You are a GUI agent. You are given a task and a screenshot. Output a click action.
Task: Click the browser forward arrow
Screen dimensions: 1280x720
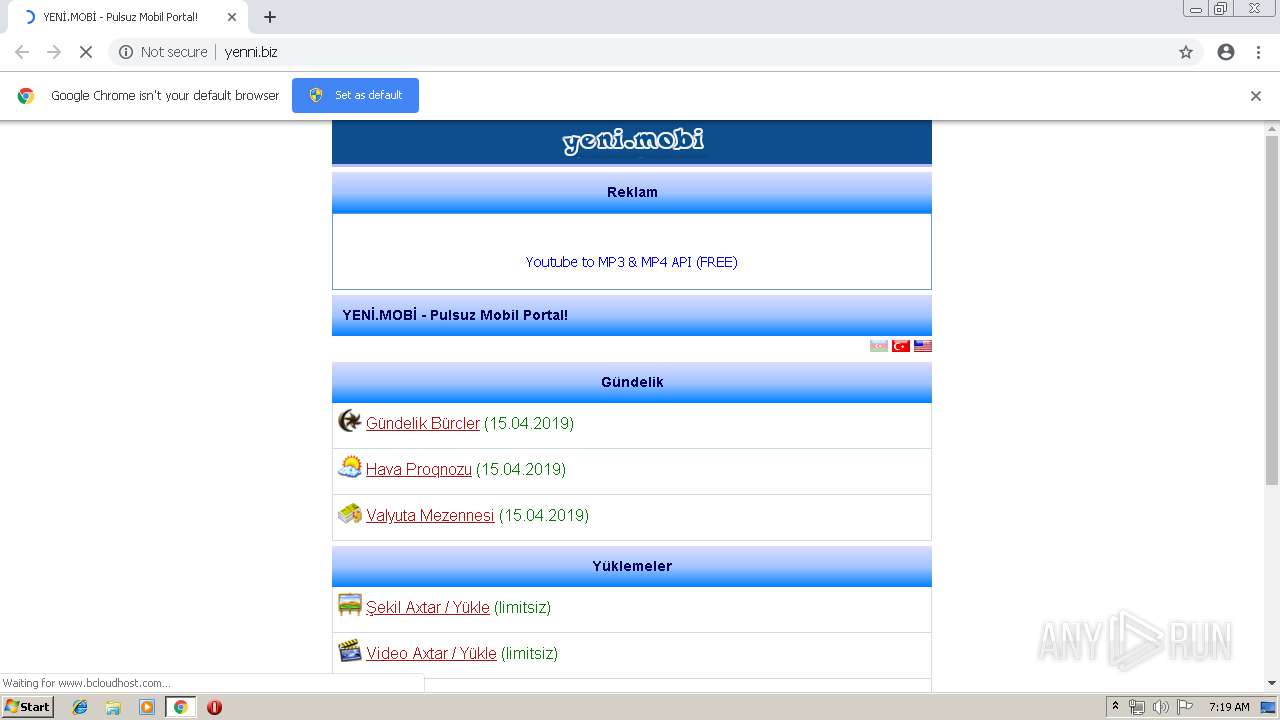point(54,52)
